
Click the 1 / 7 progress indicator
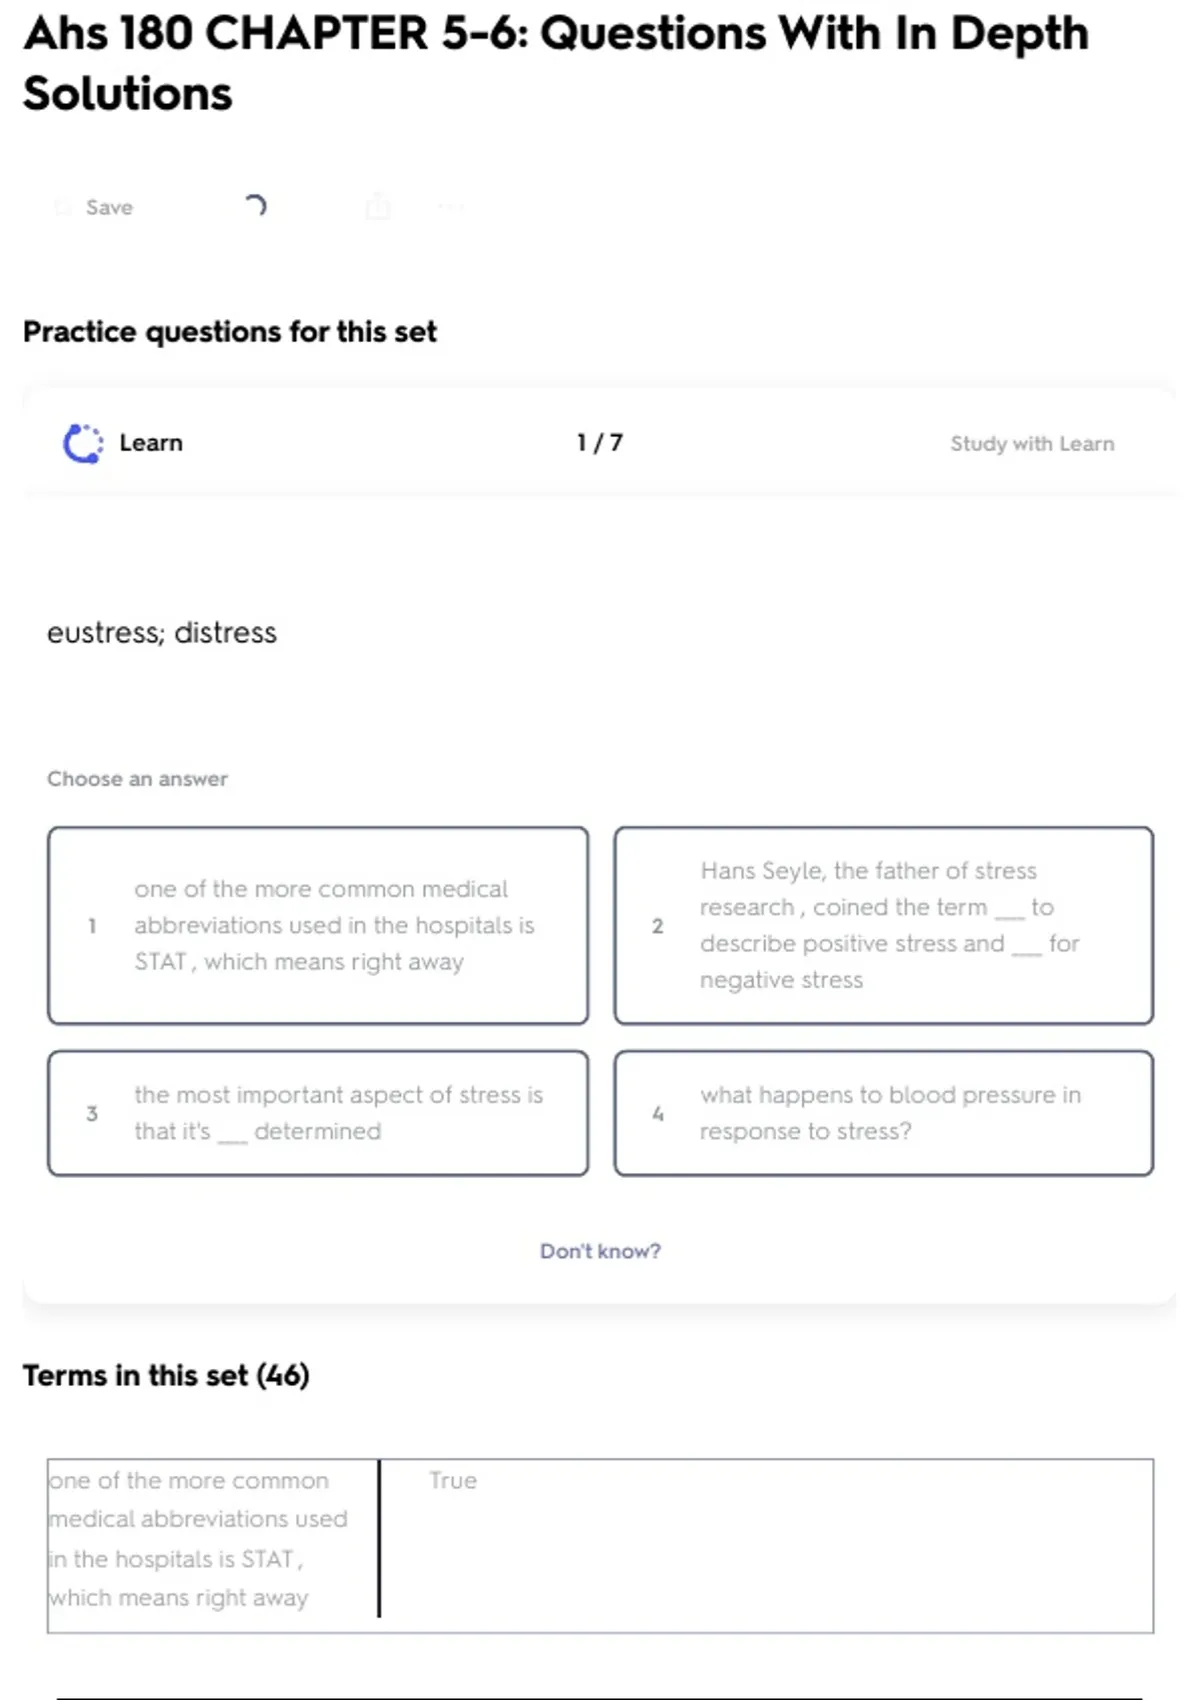tap(600, 443)
